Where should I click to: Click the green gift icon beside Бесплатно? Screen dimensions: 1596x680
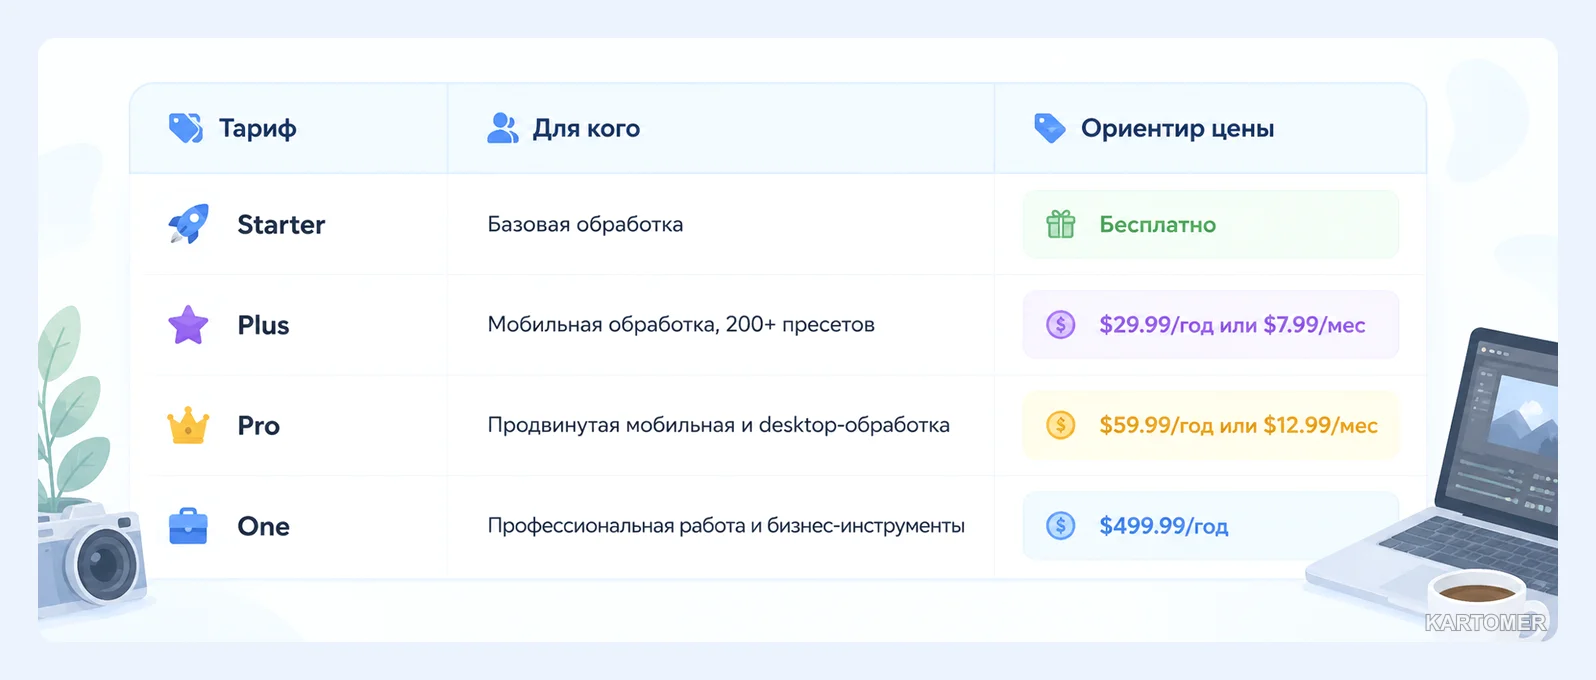click(x=1061, y=224)
